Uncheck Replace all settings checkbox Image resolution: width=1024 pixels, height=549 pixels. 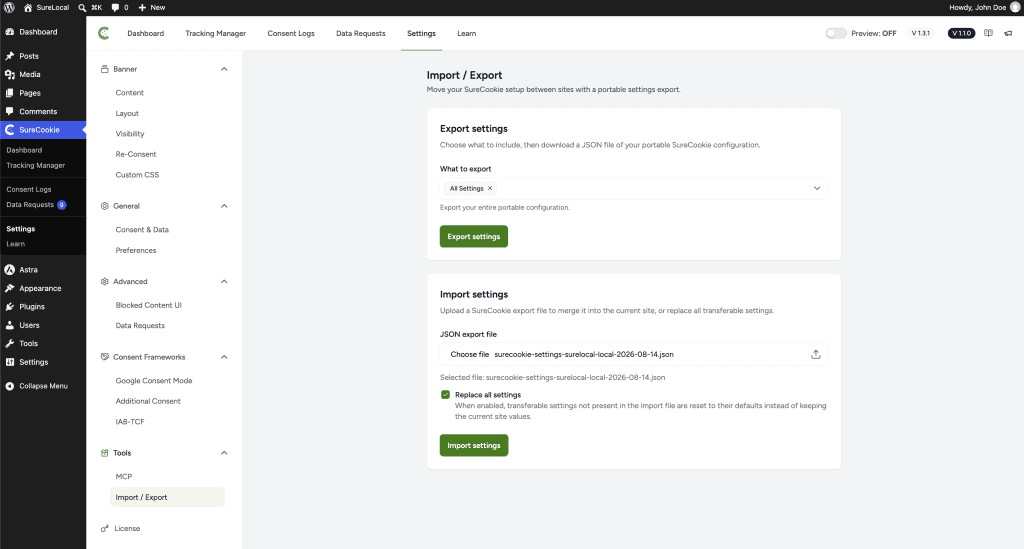[445, 395]
